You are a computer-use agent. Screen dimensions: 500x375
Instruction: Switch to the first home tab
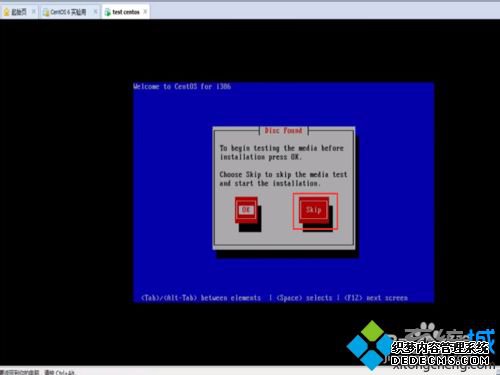pos(19,12)
